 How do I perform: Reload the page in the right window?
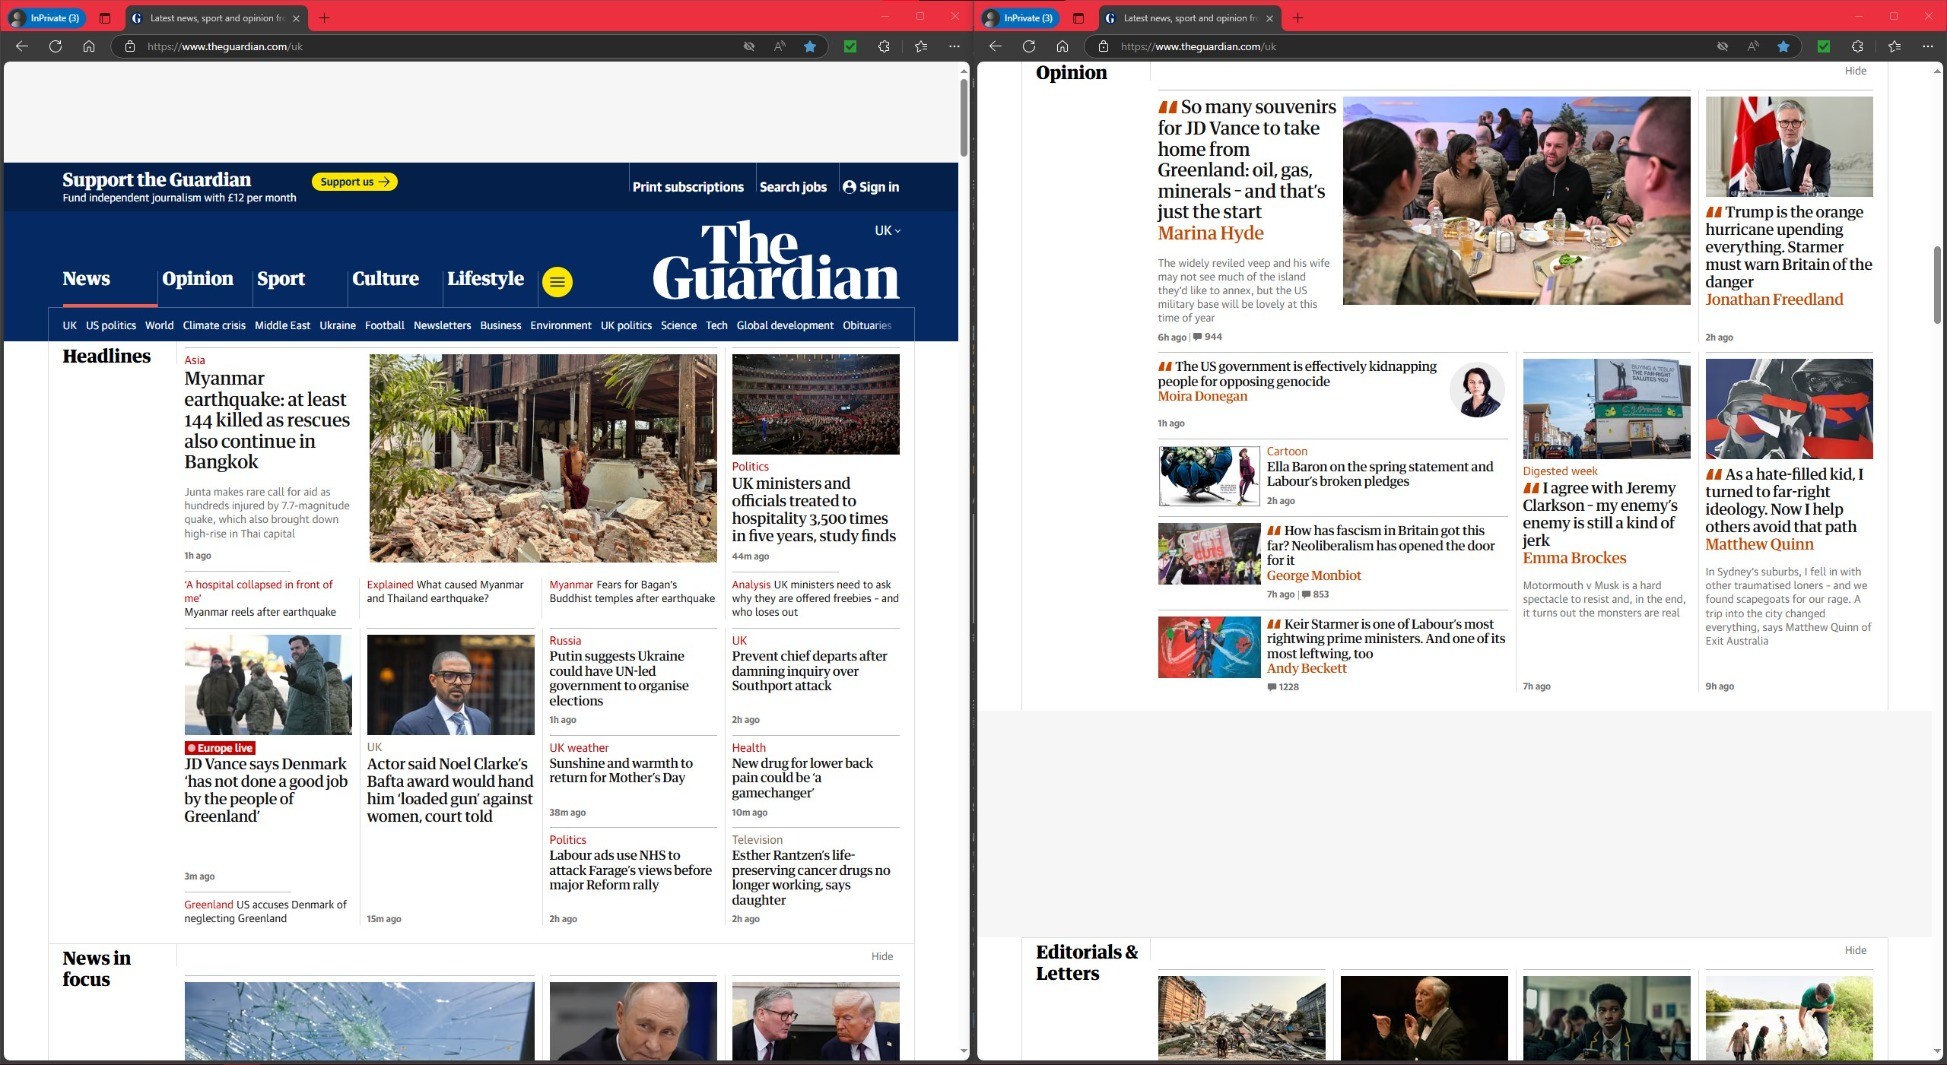click(1028, 46)
